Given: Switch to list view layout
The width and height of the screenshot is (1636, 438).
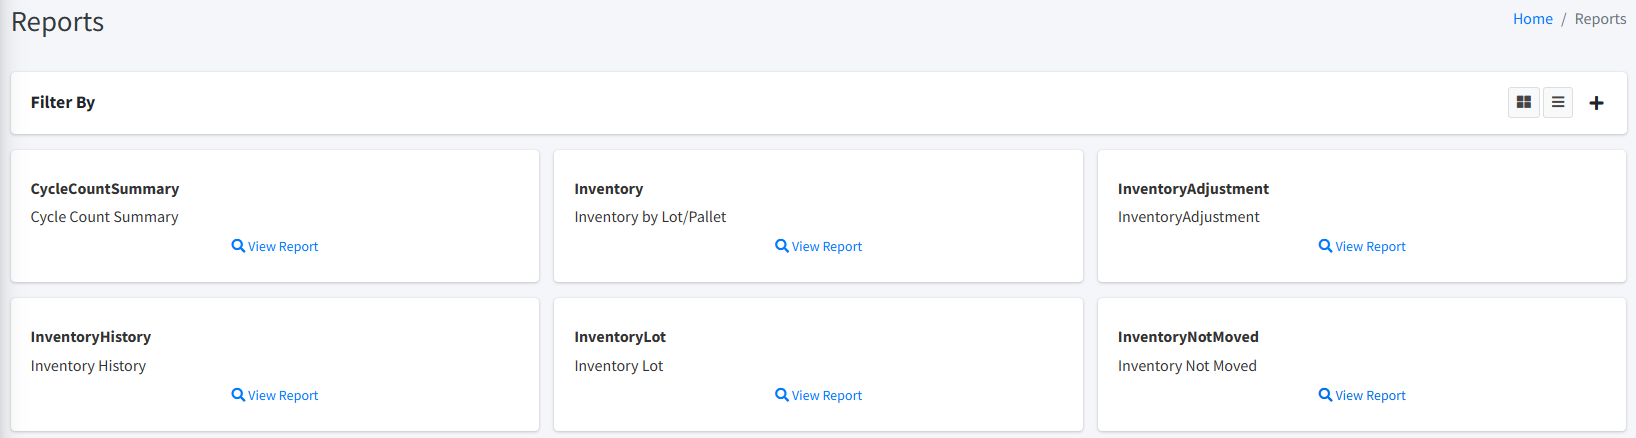Looking at the screenshot, I should click(x=1558, y=102).
